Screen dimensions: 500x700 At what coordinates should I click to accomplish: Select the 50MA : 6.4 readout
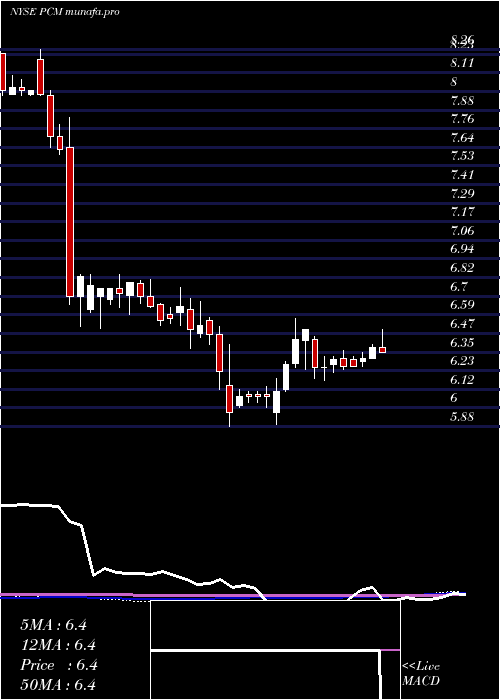point(58,685)
